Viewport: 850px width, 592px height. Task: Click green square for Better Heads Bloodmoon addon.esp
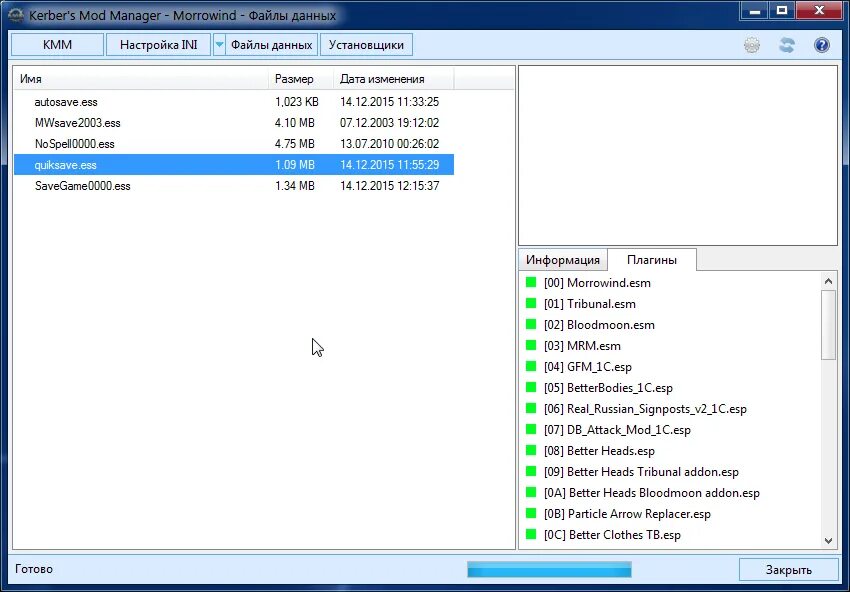531,492
